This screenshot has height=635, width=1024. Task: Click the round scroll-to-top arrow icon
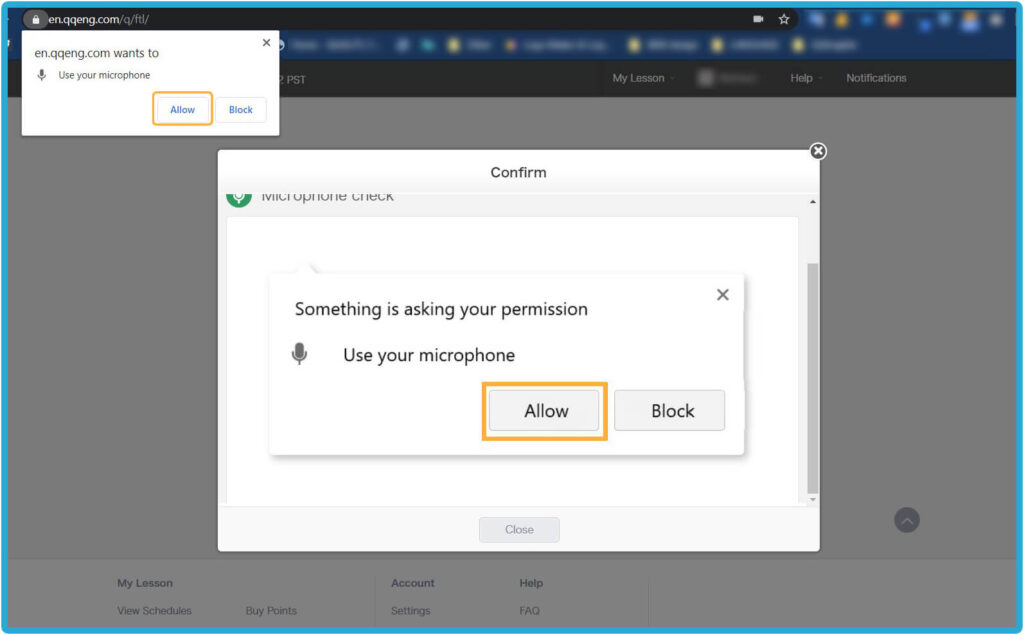click(906, 520)
